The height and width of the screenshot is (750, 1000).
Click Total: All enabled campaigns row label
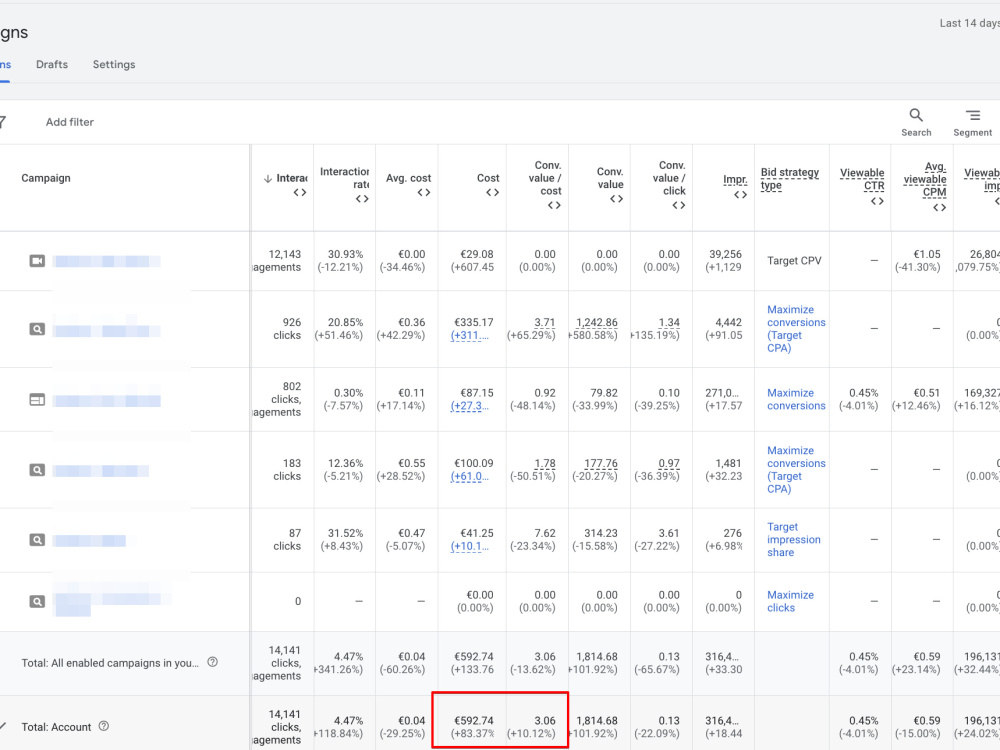click(110, 663)
